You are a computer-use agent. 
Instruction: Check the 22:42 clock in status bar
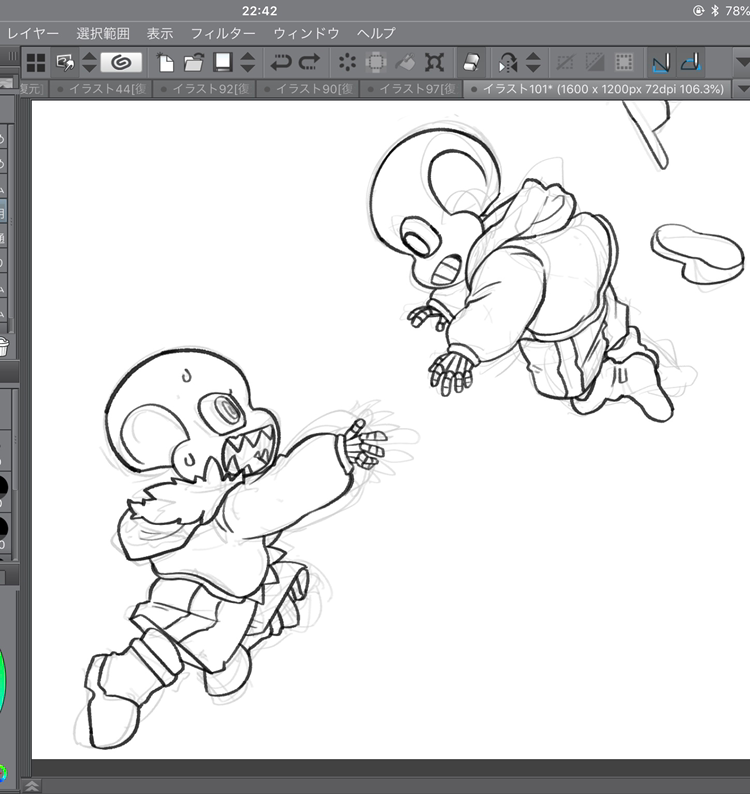tap(259, 11)
